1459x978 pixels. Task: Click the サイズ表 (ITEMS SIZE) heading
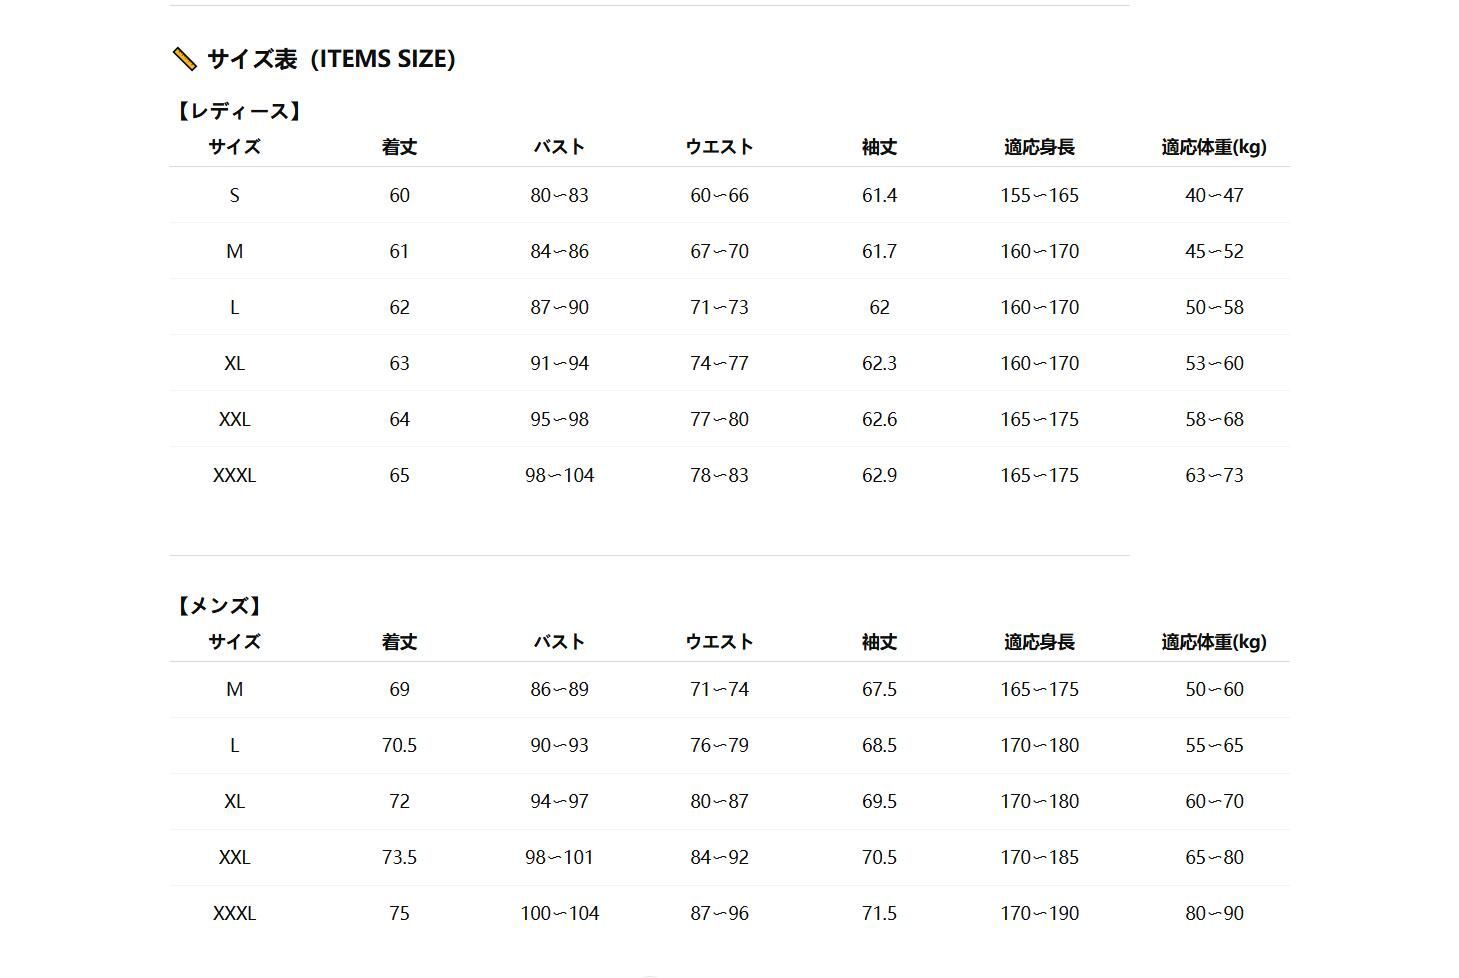click(331, 59)
